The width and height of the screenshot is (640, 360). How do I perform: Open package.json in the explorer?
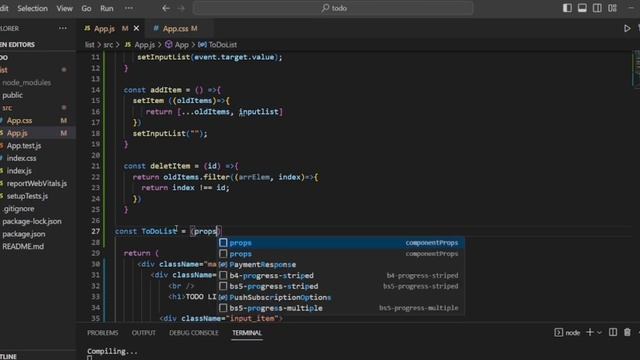[24, 234]
